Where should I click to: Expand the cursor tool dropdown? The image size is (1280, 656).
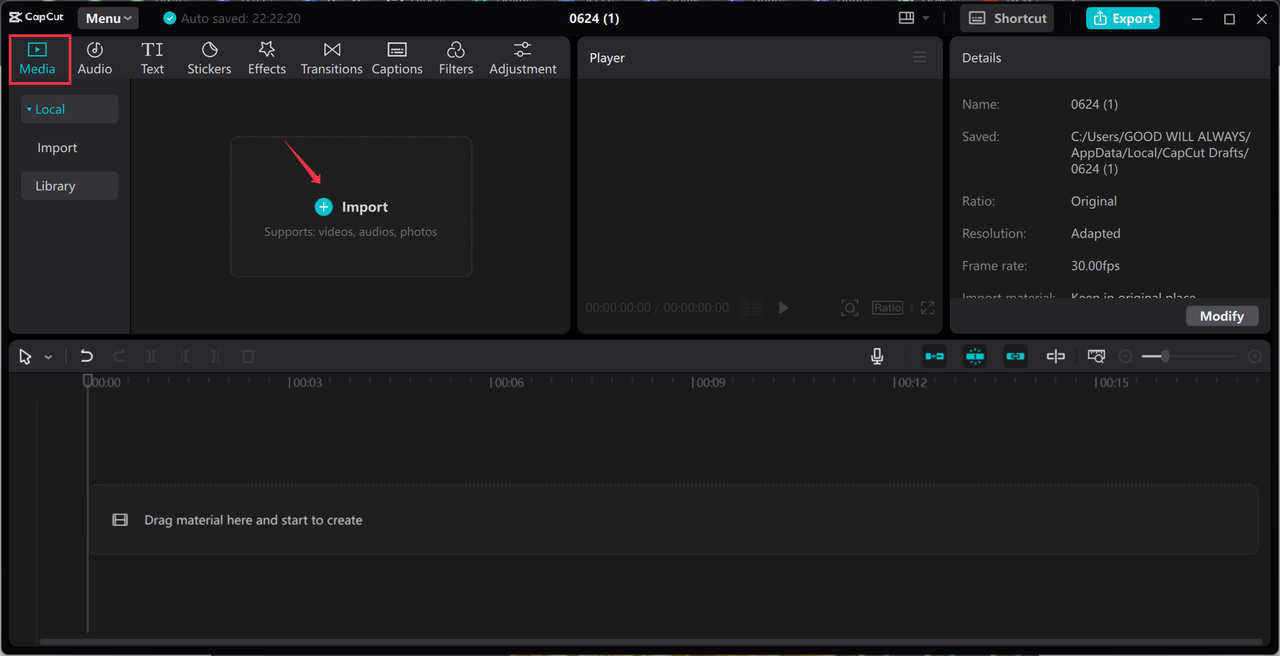48,357
